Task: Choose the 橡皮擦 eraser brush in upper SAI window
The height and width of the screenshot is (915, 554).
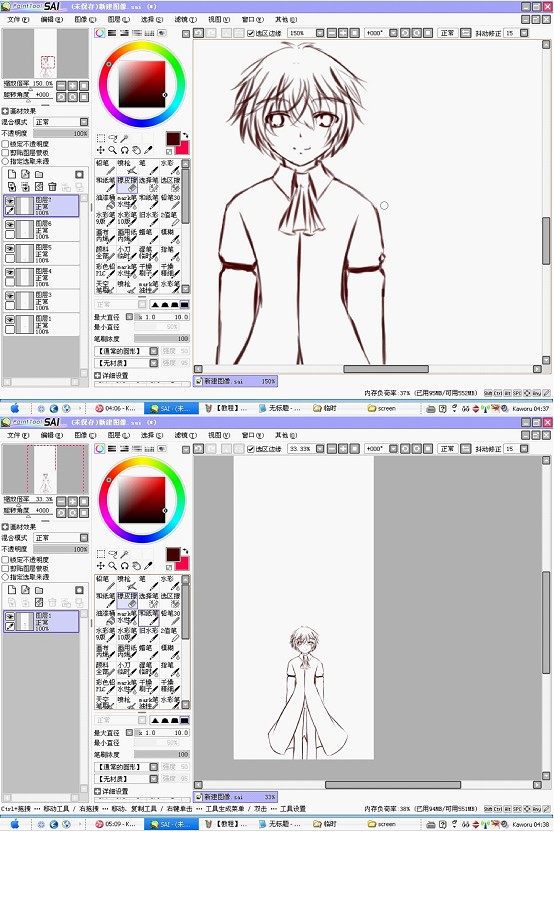Action: coord(127,185)
